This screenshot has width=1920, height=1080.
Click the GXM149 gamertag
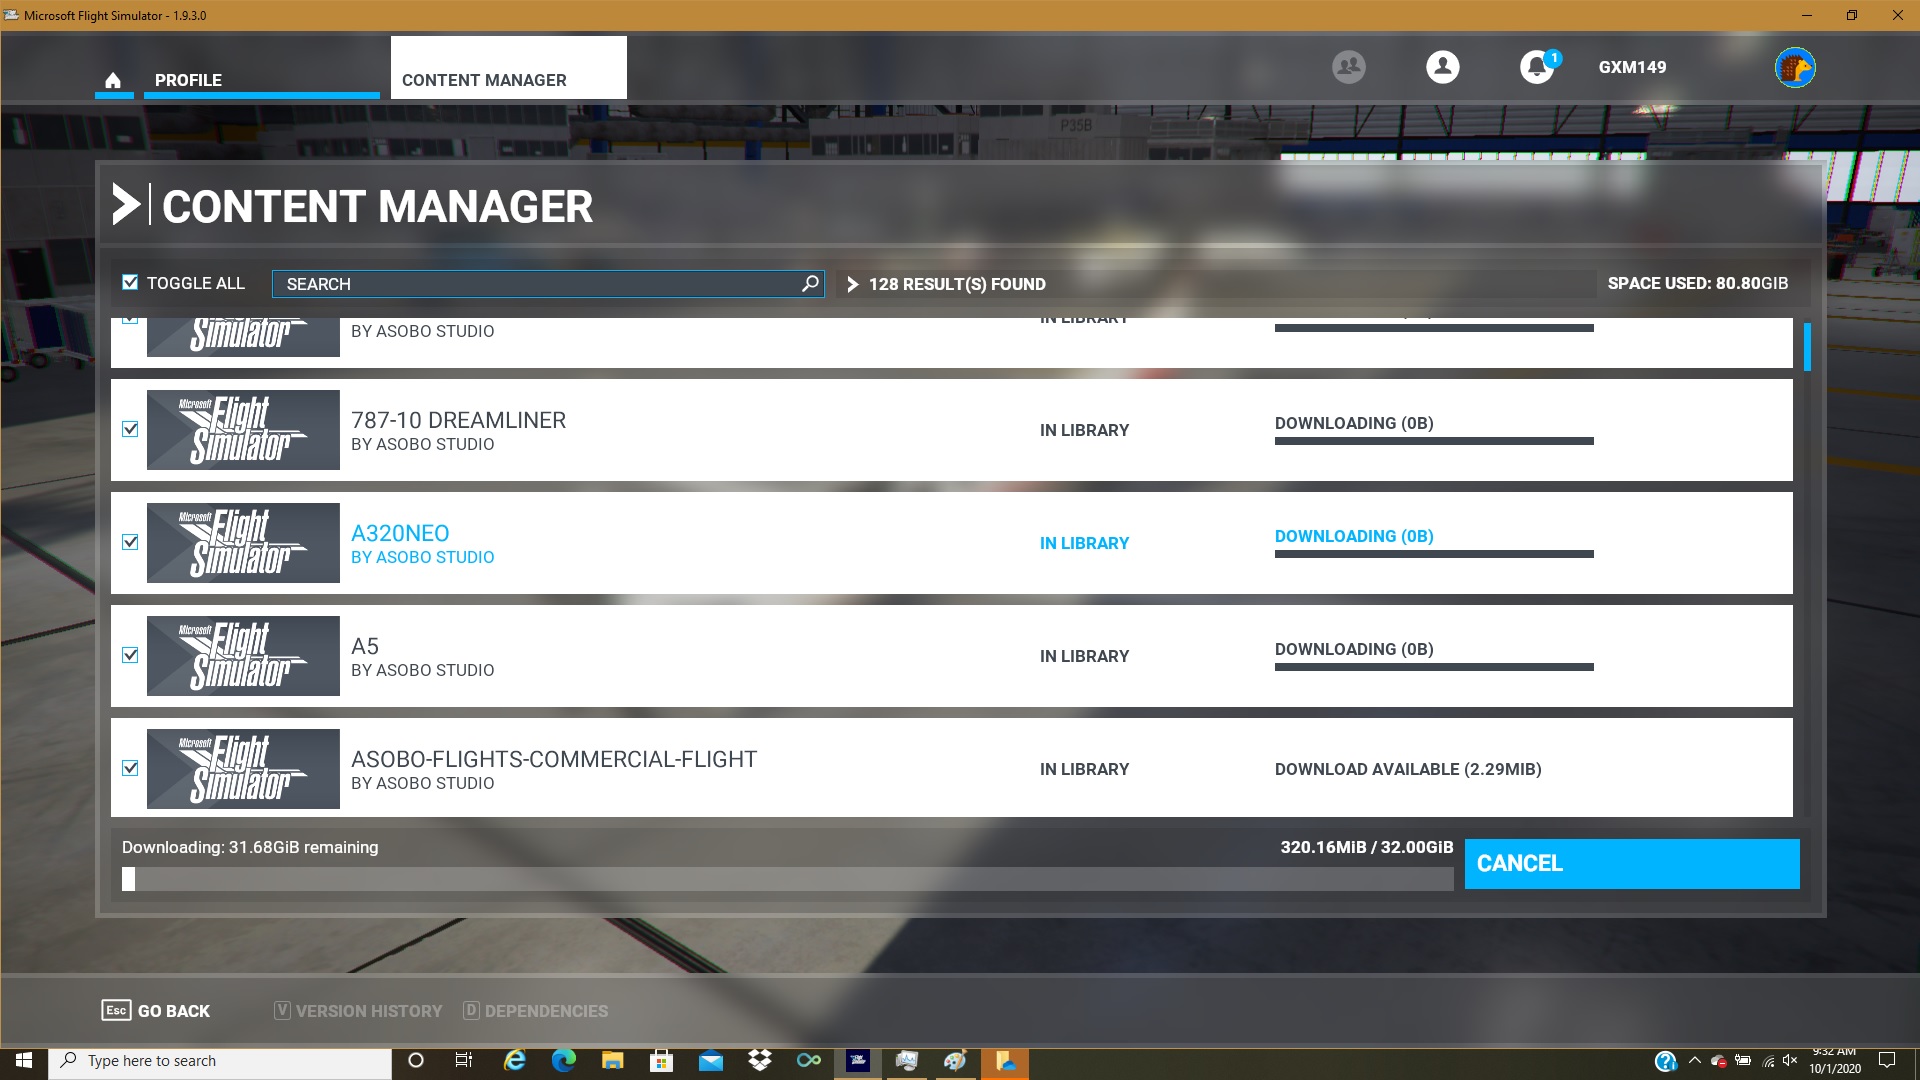coord(1632,67)
